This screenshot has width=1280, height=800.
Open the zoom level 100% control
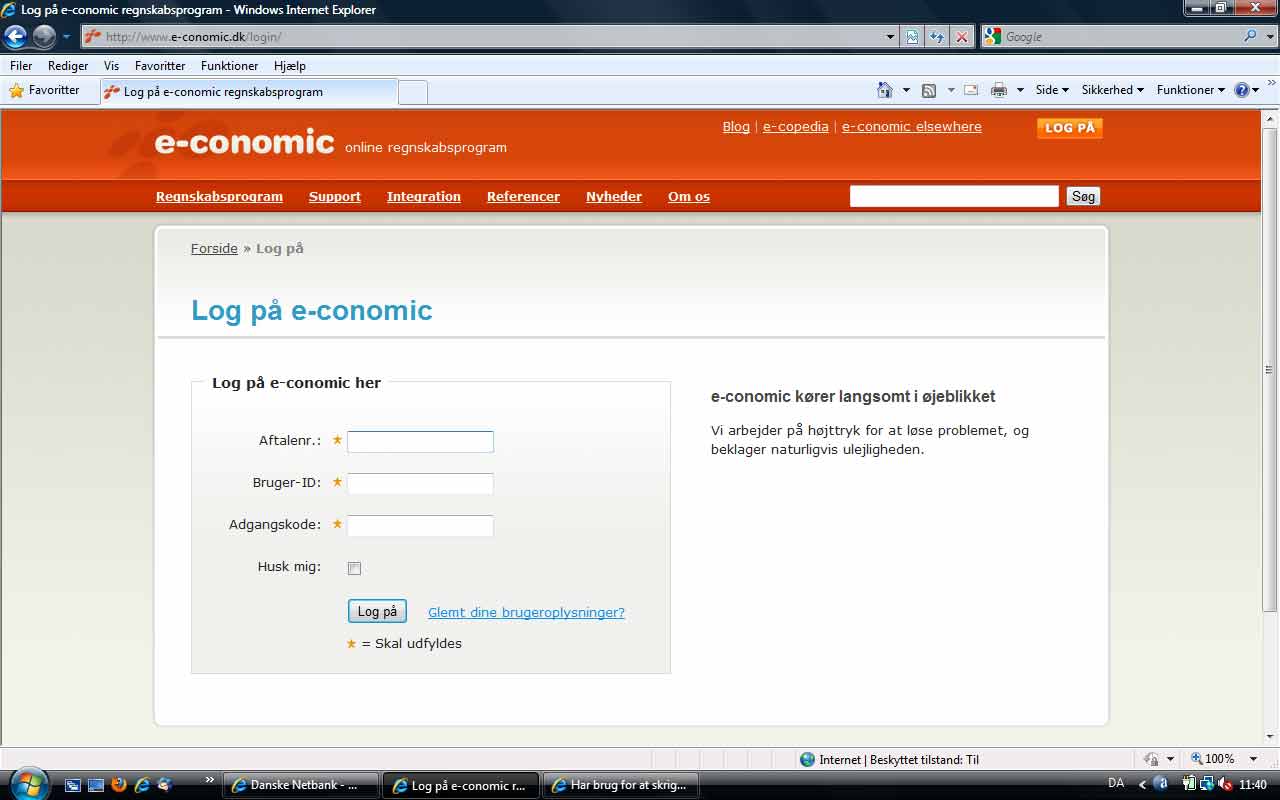[1219, 759]
